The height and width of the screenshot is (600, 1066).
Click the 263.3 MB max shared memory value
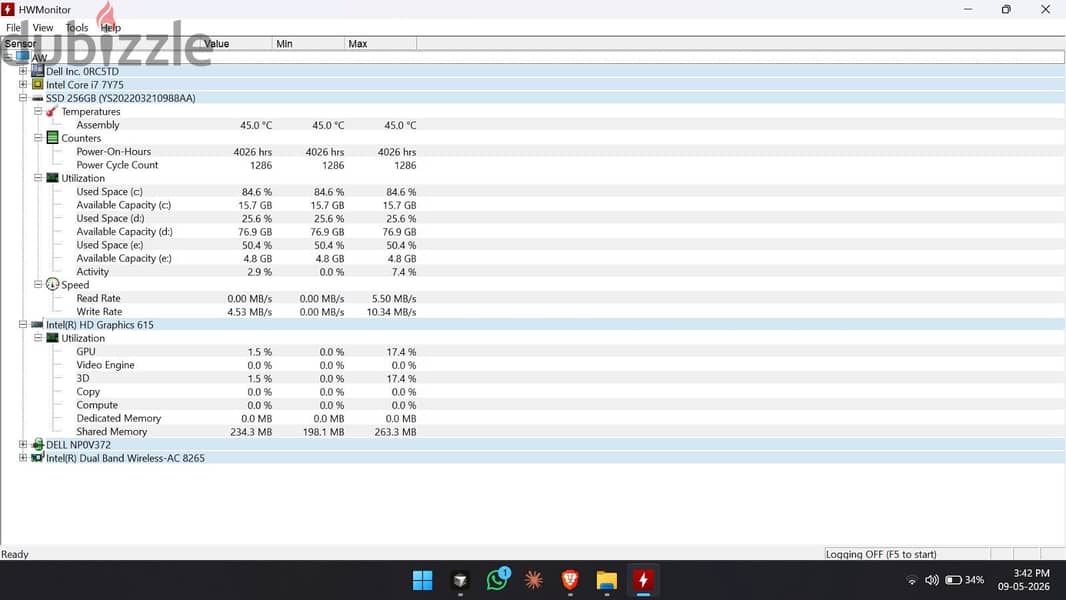click(395, 431)
